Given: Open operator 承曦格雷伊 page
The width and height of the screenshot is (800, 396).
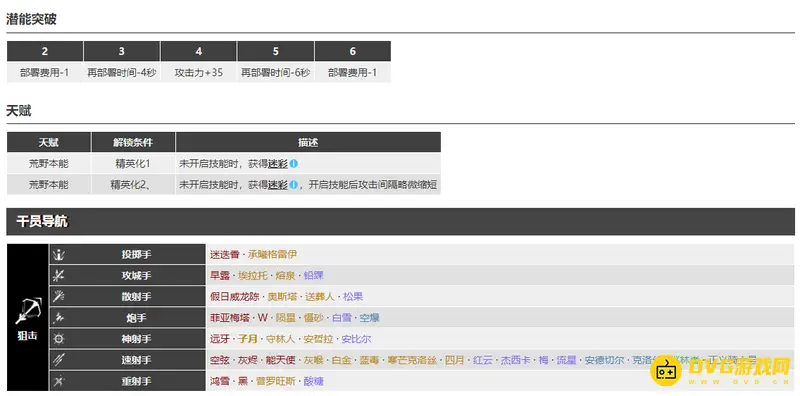Looking at the screenshot, I should (272, 254).
